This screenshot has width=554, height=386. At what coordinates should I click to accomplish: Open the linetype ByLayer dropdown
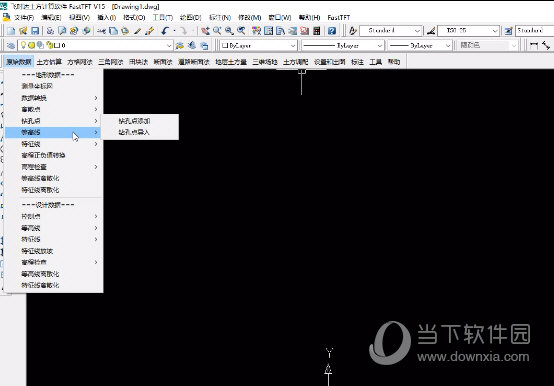pyautogui.click(x=379, y=46)
